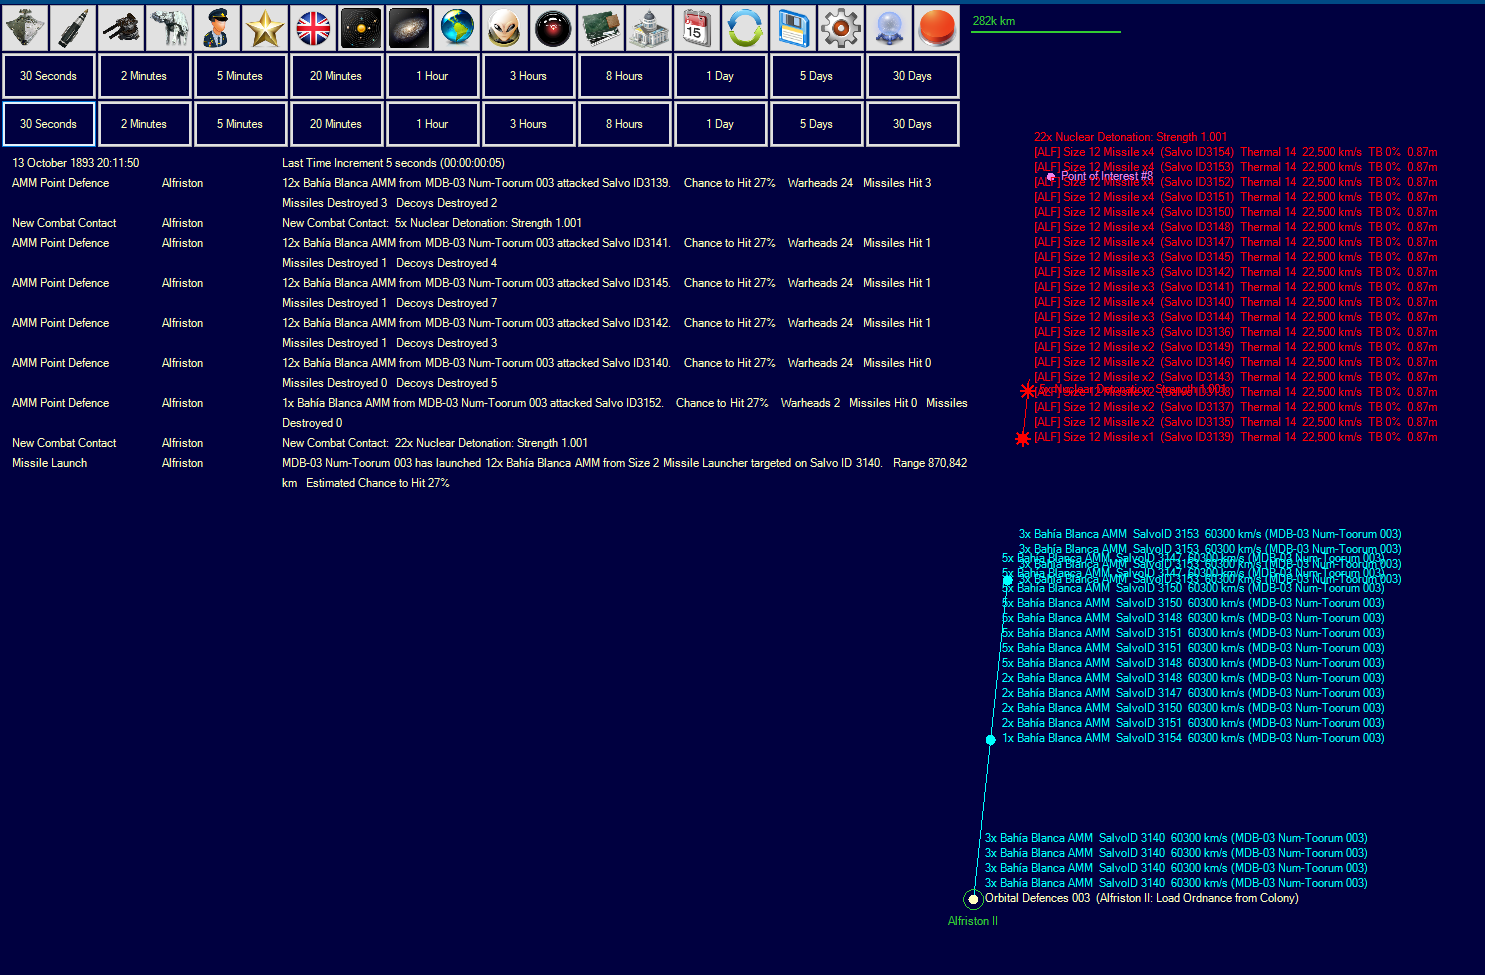Select 8 Hours in lower row
The width and height of the screenshot is (1485, 975).
pos(625,124)
